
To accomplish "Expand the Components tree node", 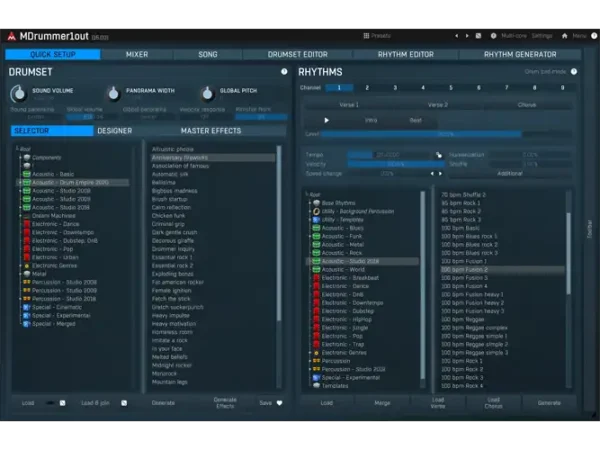I will pyautogui.click(x=20, y=157).
